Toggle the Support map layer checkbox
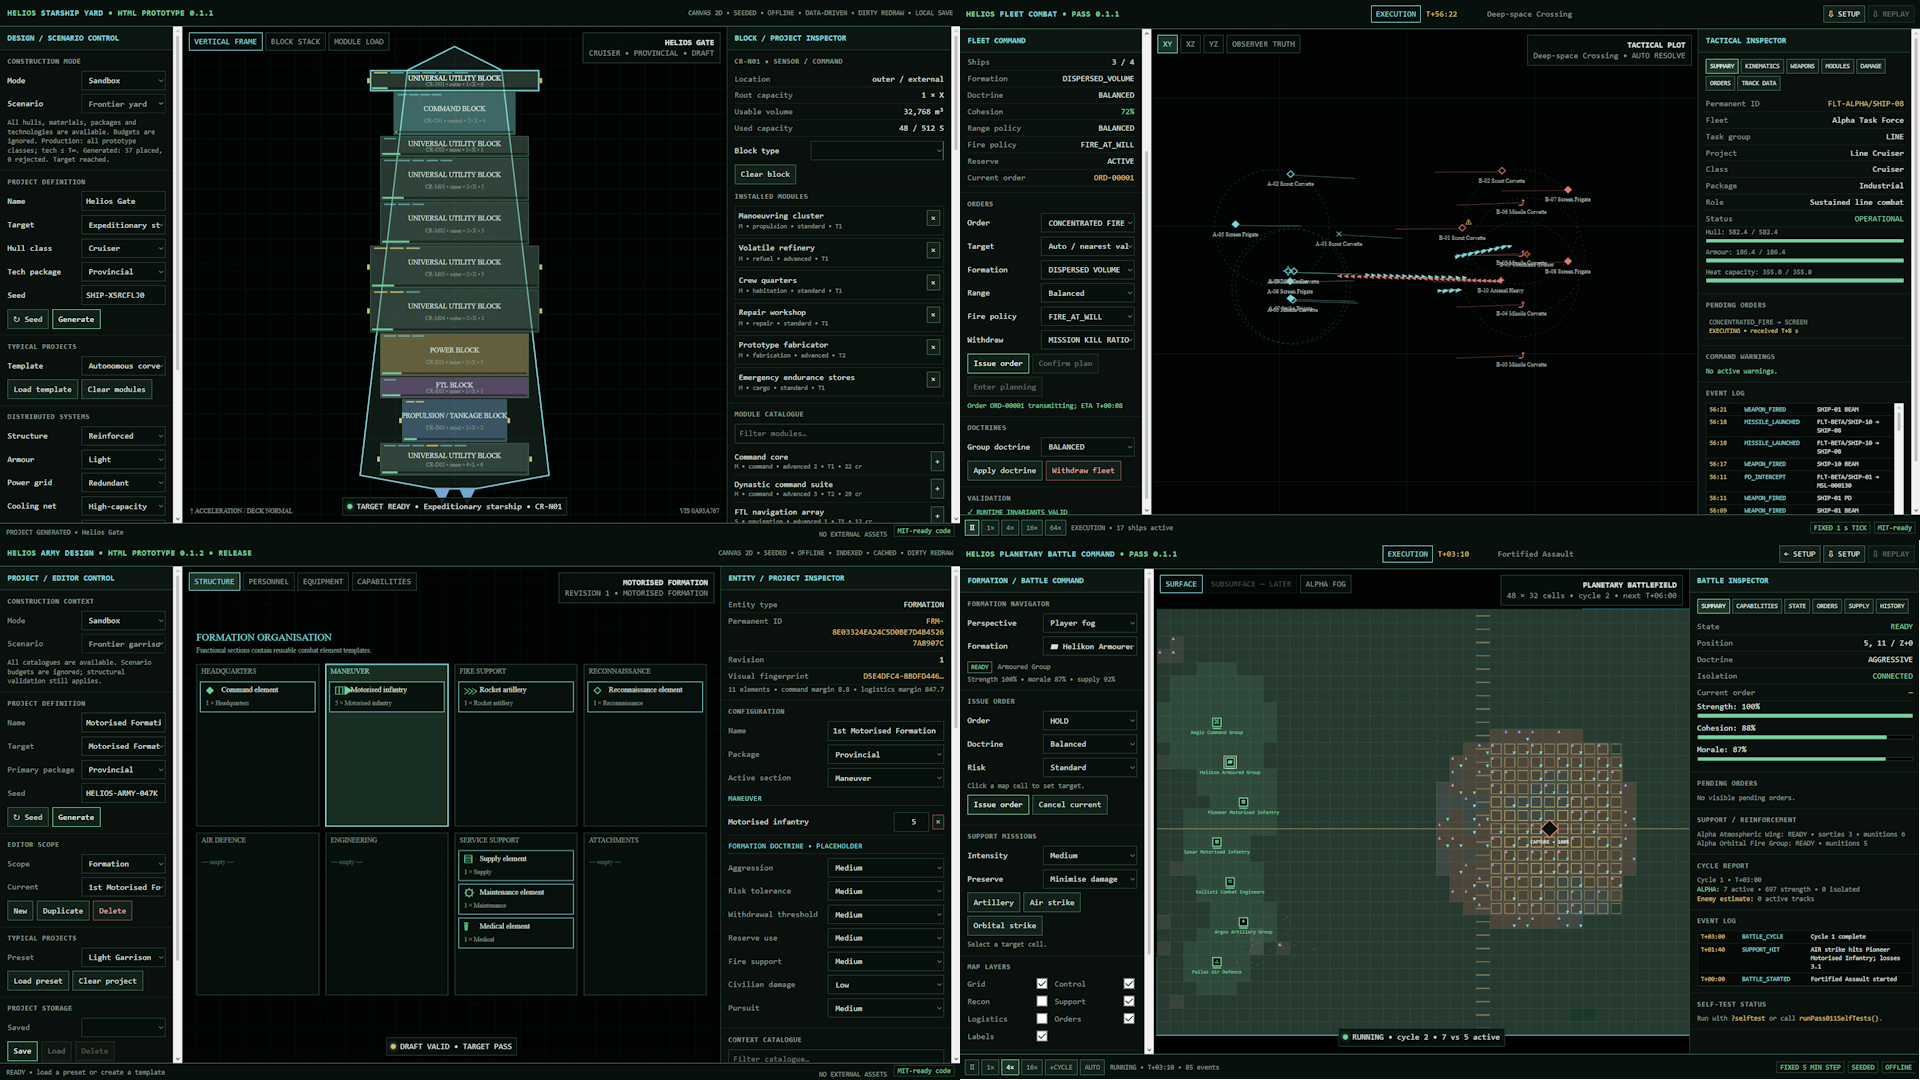This screenshot has width=1920, height=1080. coord(1129,1001)
